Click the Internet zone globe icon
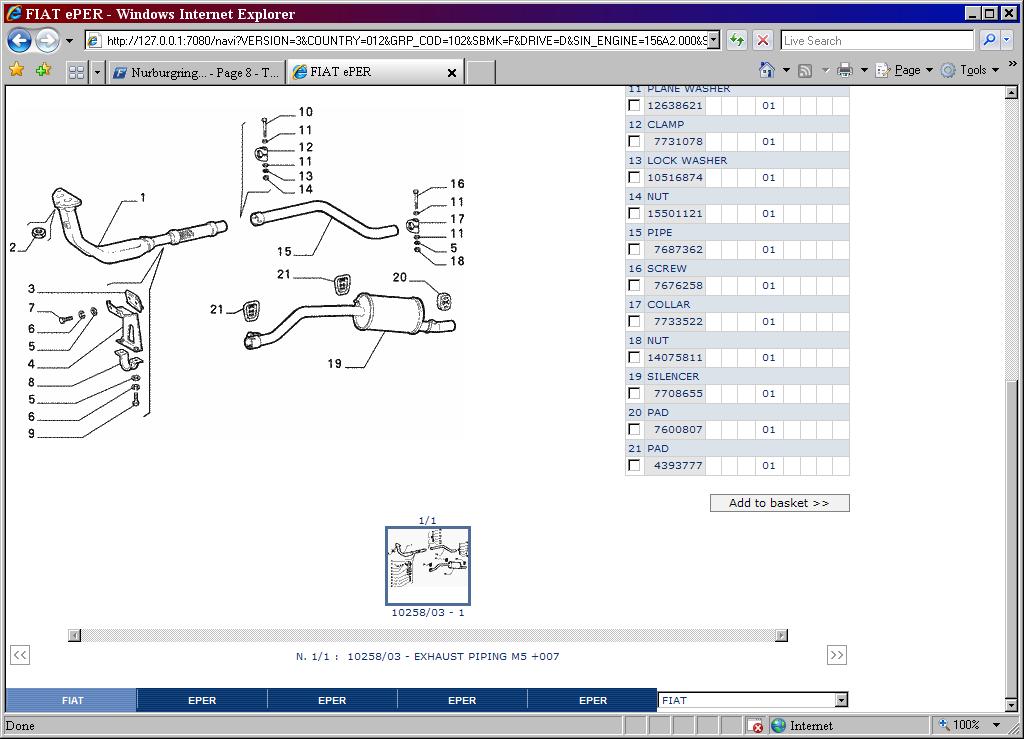 [778, 725]
